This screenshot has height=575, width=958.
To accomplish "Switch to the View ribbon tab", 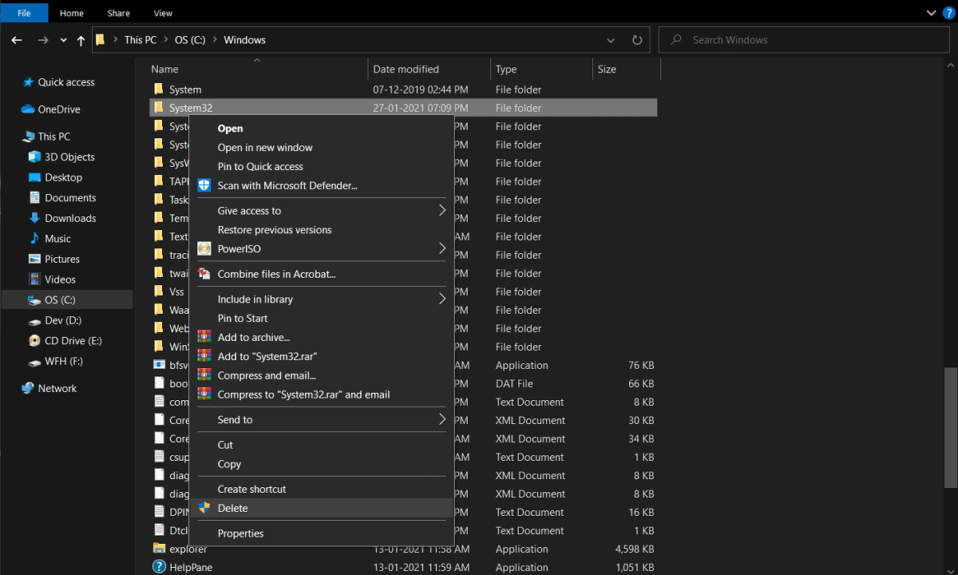I will click(x=162, y=13).
